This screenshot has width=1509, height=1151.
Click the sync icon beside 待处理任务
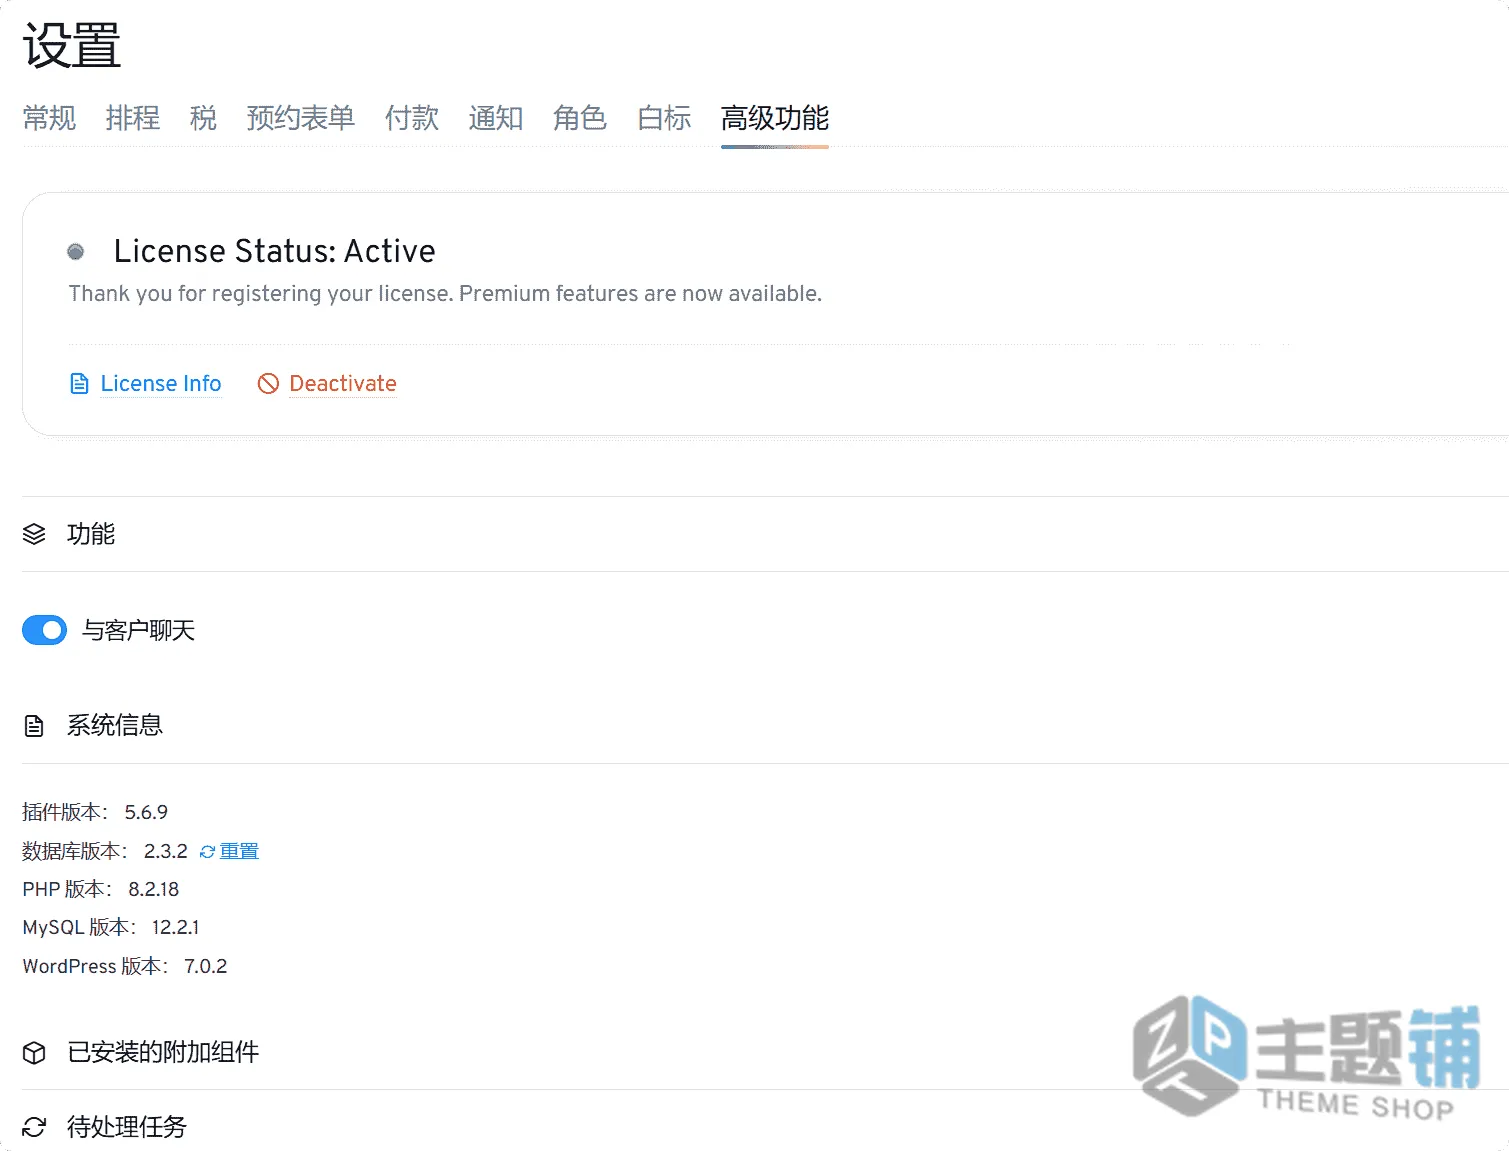coord(34,1128)
